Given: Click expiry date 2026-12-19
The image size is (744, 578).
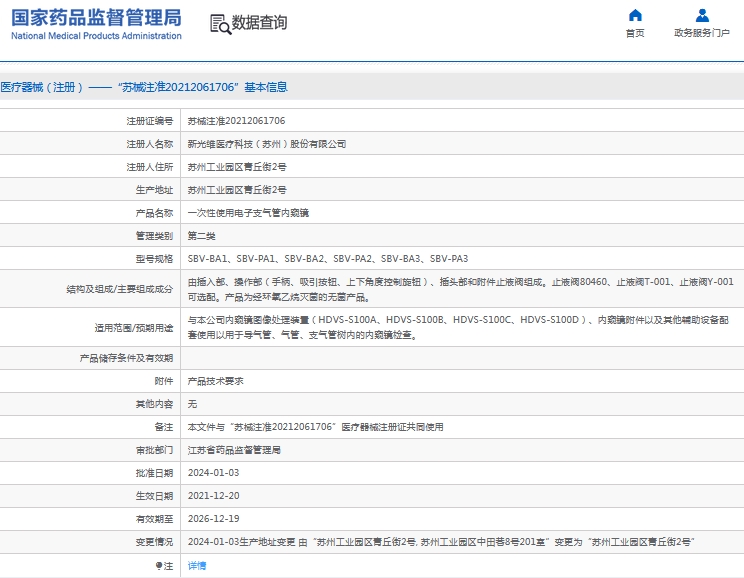Looking at the screenshot, I should coord(214,519).
